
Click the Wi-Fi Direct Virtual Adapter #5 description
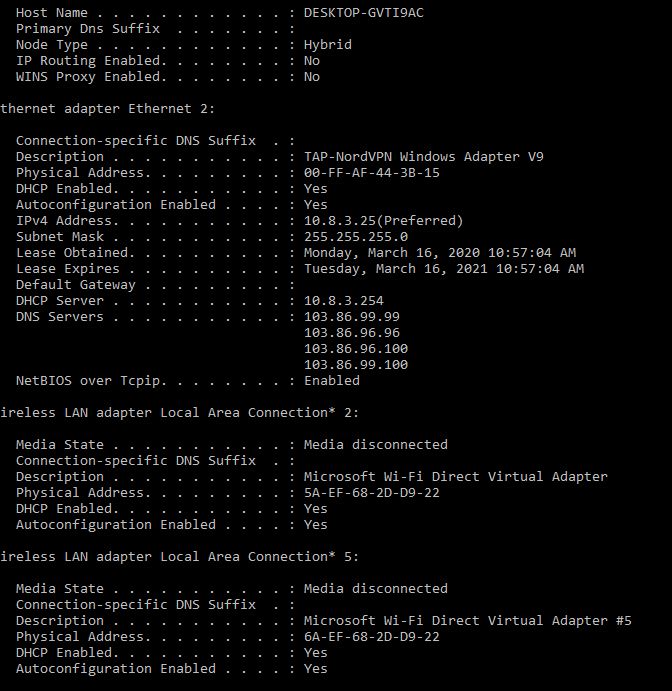point(468,621)
